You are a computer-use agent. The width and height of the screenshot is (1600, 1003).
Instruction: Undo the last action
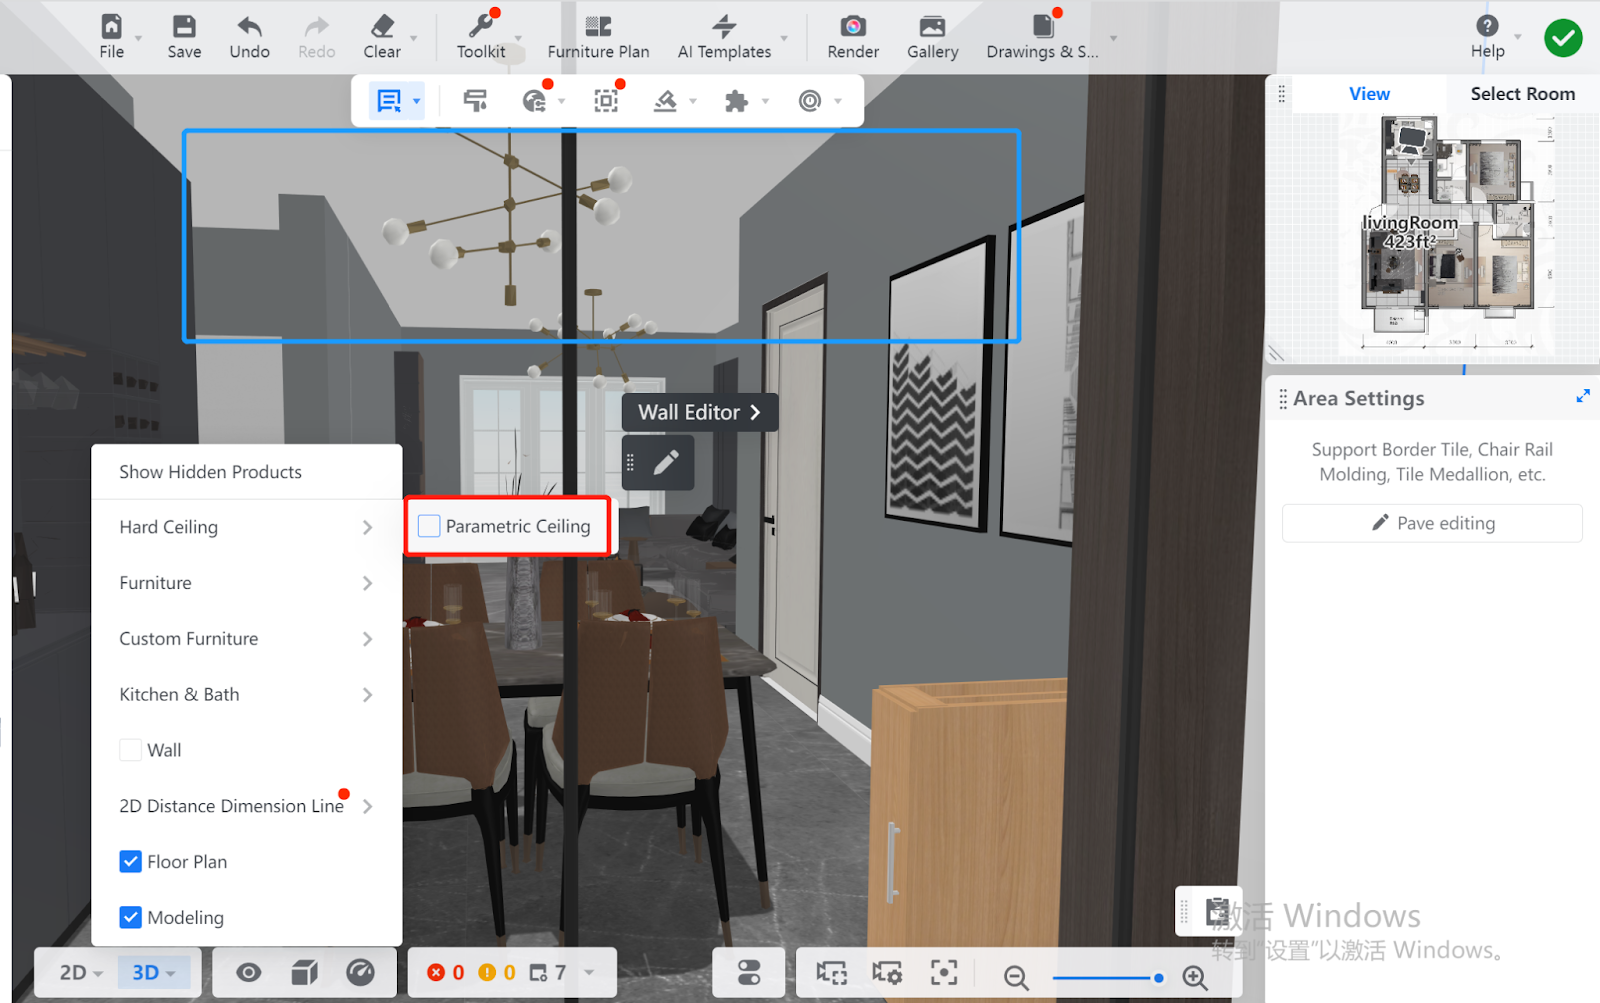(249, 36)
